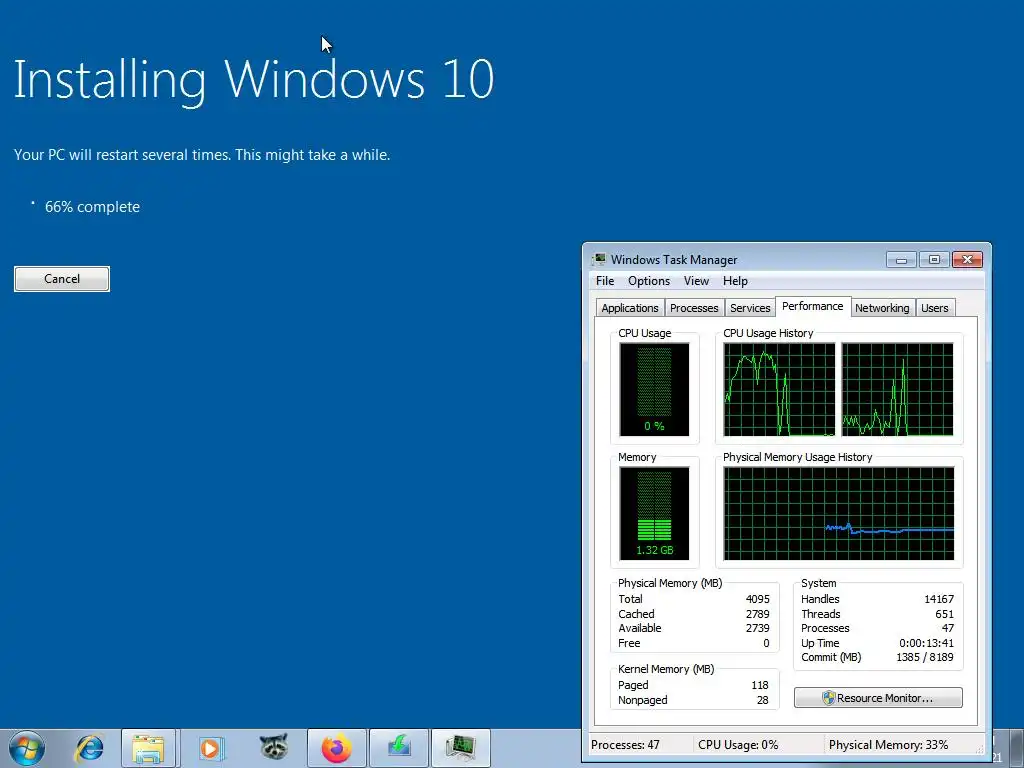
Task: Click the Available memory value 2739
Action: pyautogui.click(x=758, y=628)
